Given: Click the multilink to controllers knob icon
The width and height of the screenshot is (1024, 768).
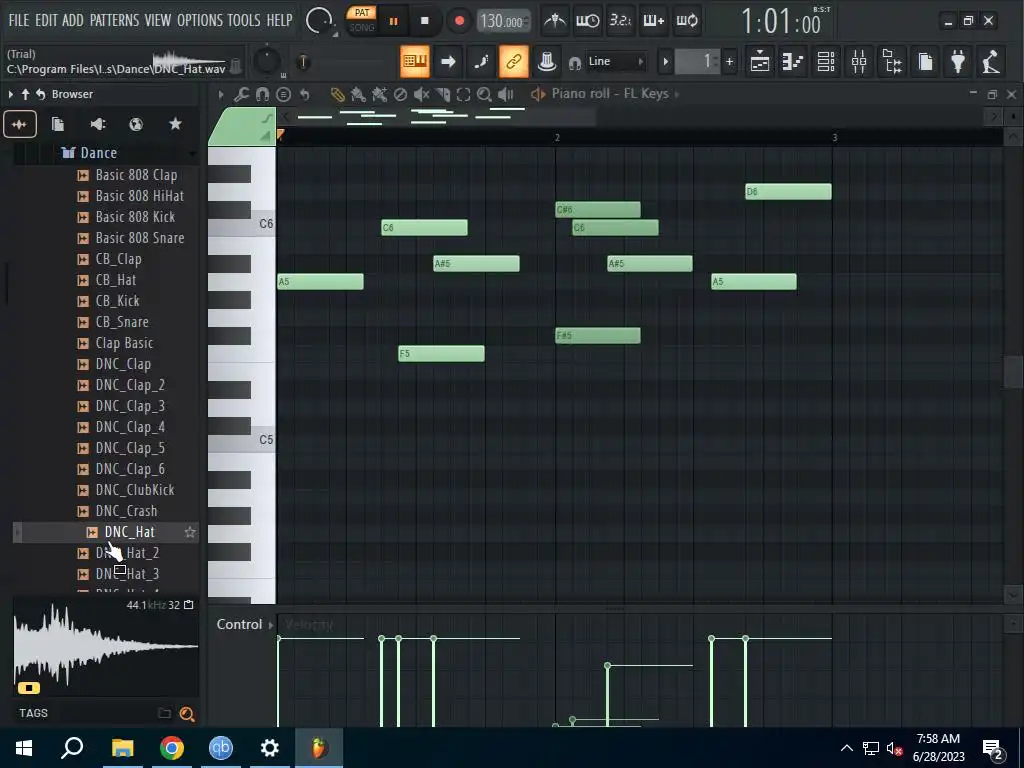Looking at the screenshot, I should pos(547,61).
